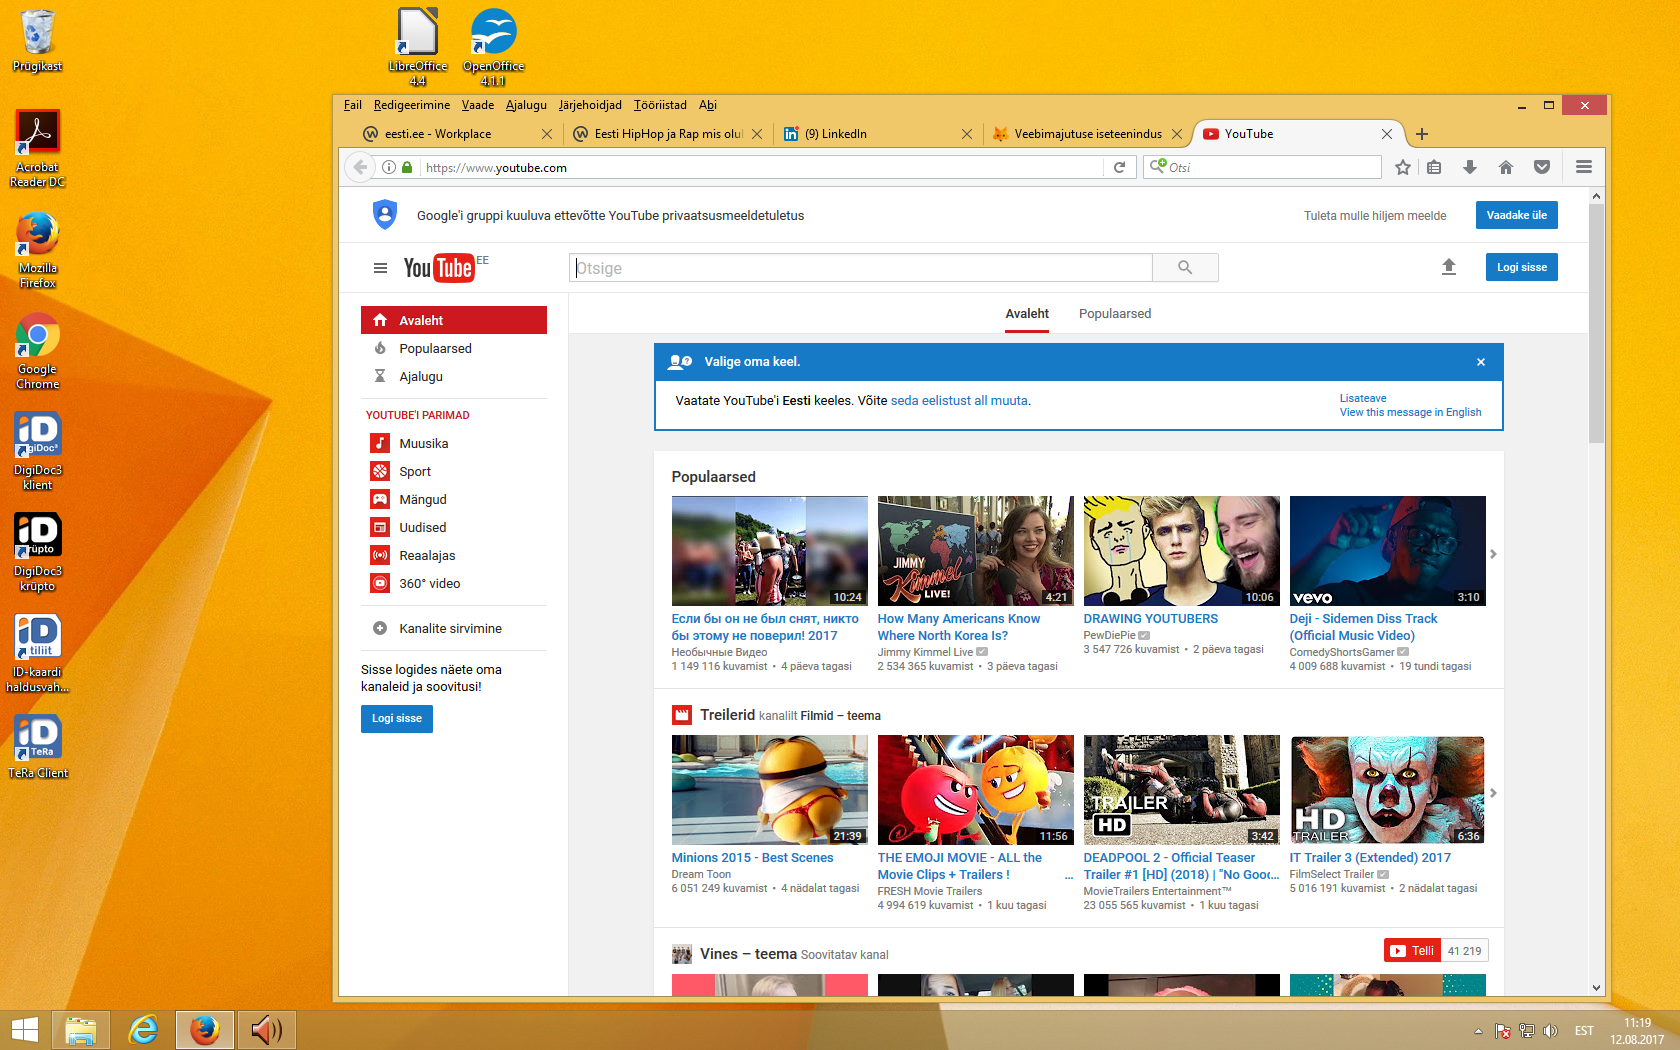Bookmark this page with the star icon
Viewport: 1680px width, 1050px height.
1403,168
